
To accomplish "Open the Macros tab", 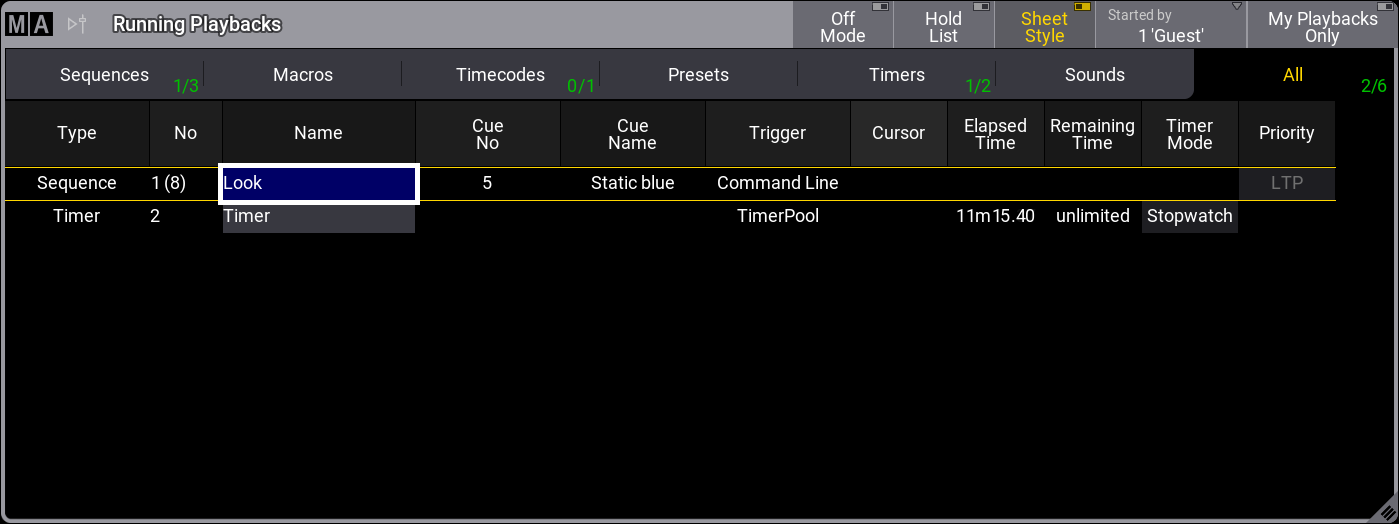I will click(x=303, y=75).
